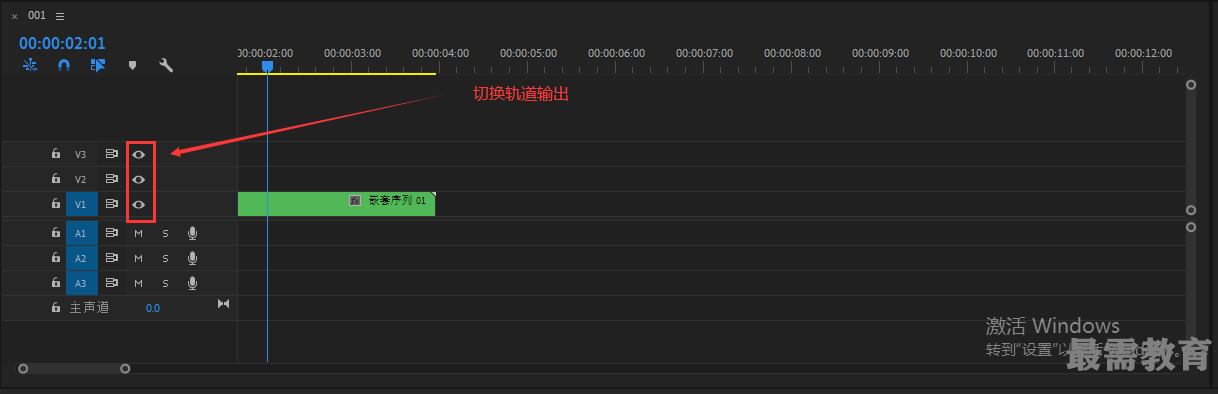
Task: Target the V3 track header
Action: click(x=82, y=155)
